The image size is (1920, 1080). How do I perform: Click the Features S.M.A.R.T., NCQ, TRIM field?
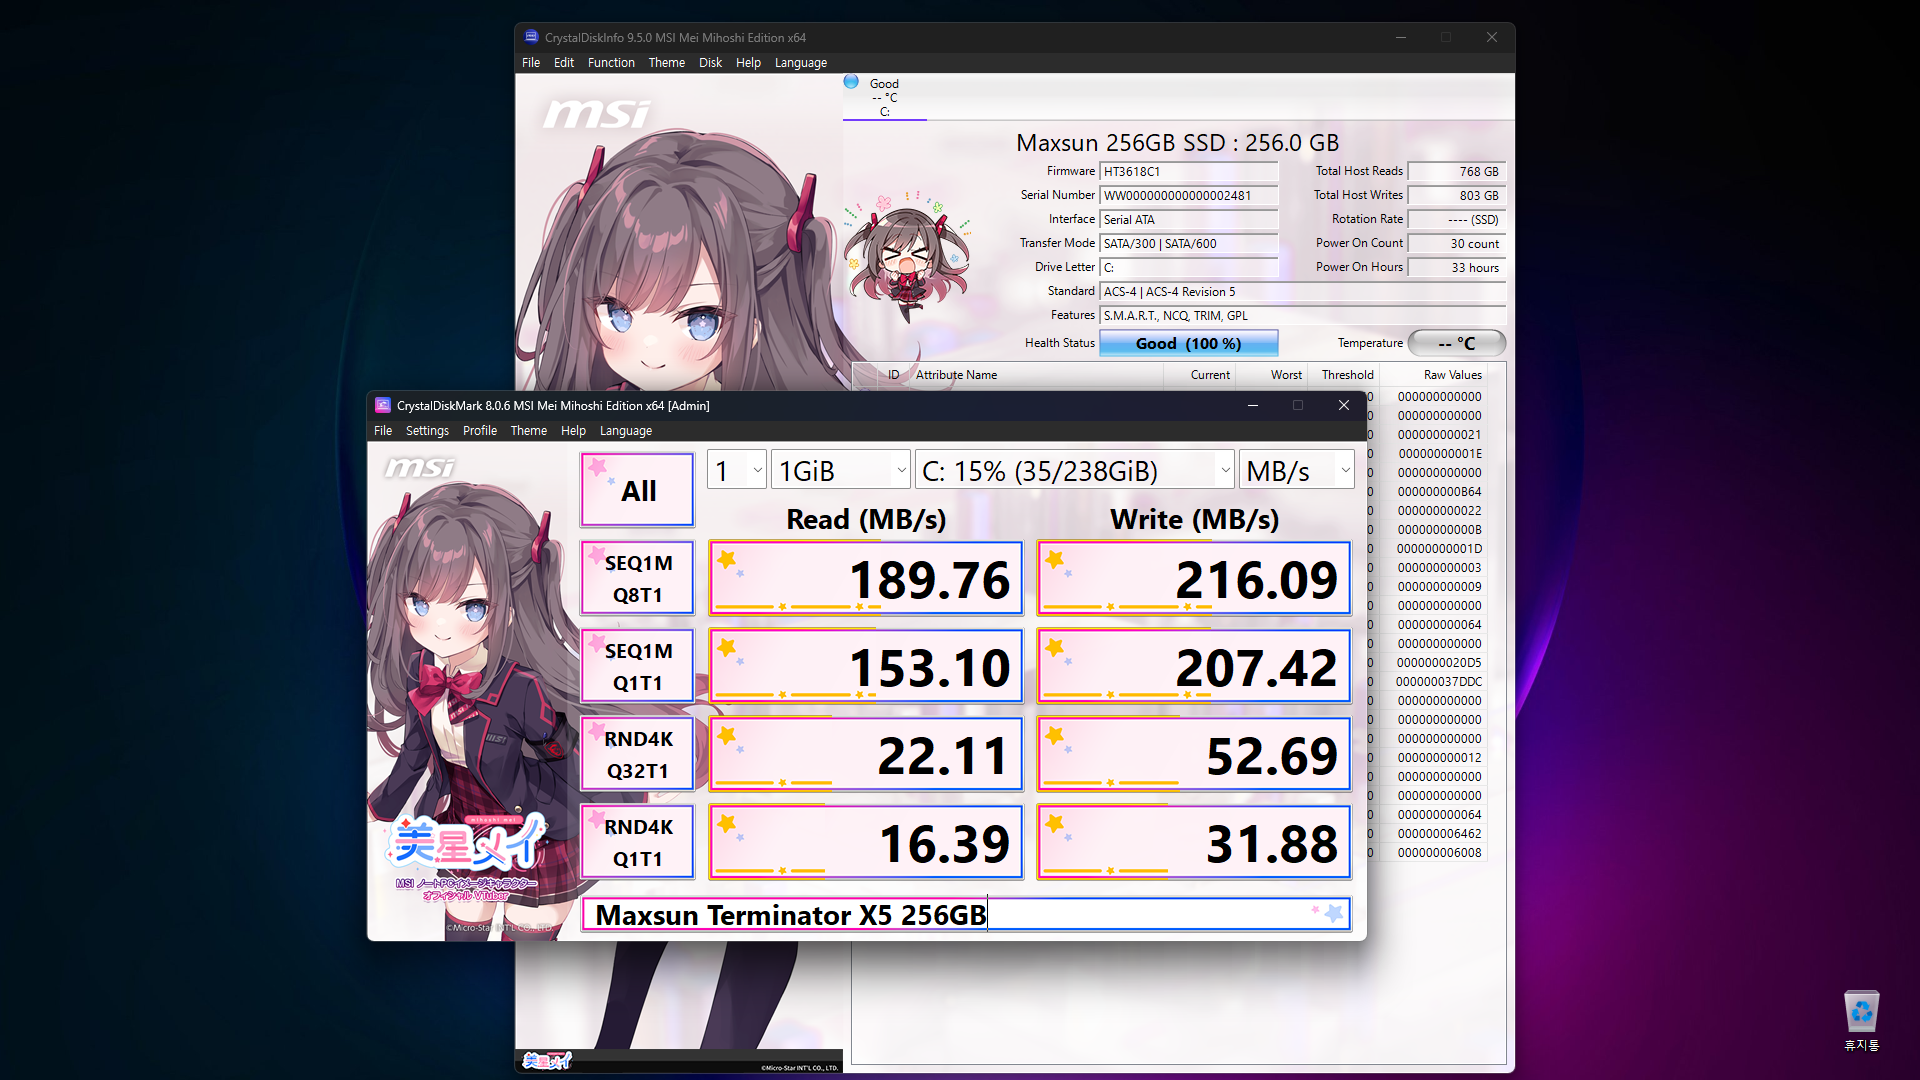click(x=1302, y=315)
